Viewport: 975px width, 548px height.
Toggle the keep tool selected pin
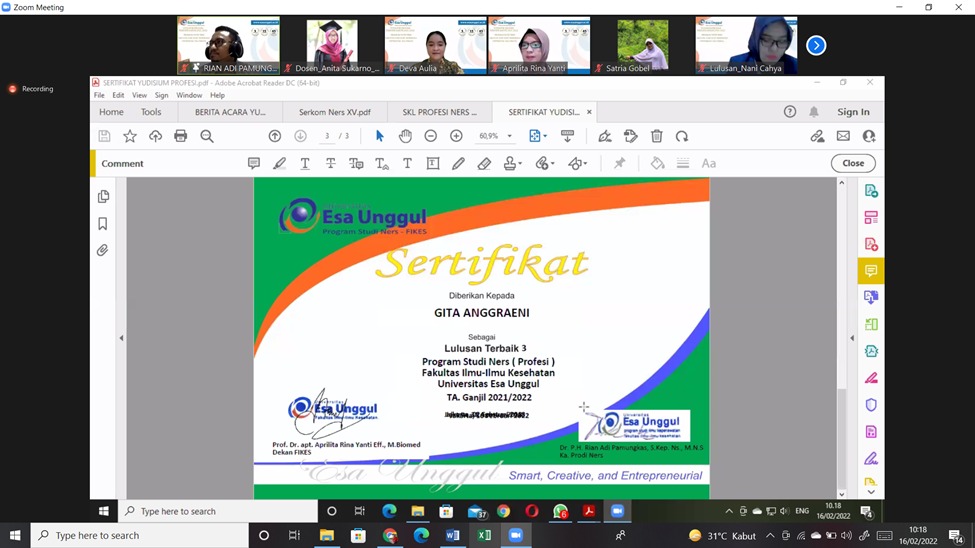(619, 164)
